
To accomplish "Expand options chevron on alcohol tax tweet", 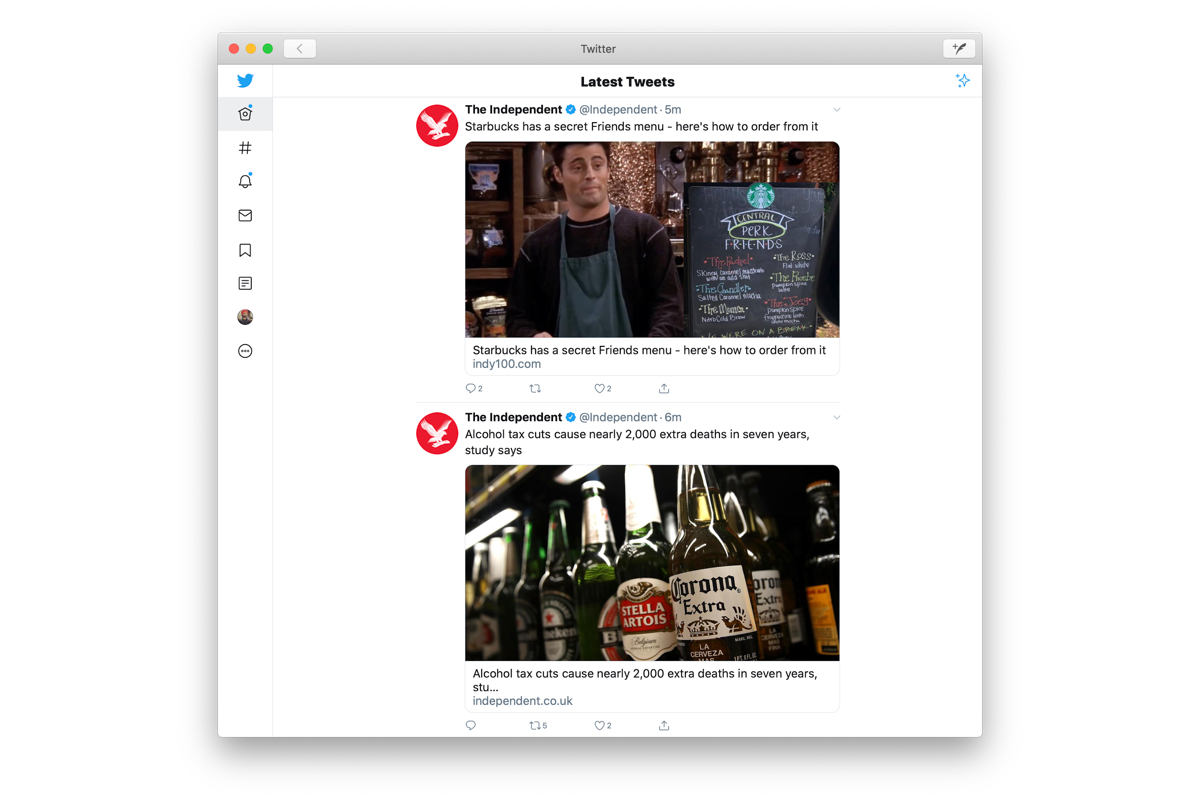I will tap(837, 417).
